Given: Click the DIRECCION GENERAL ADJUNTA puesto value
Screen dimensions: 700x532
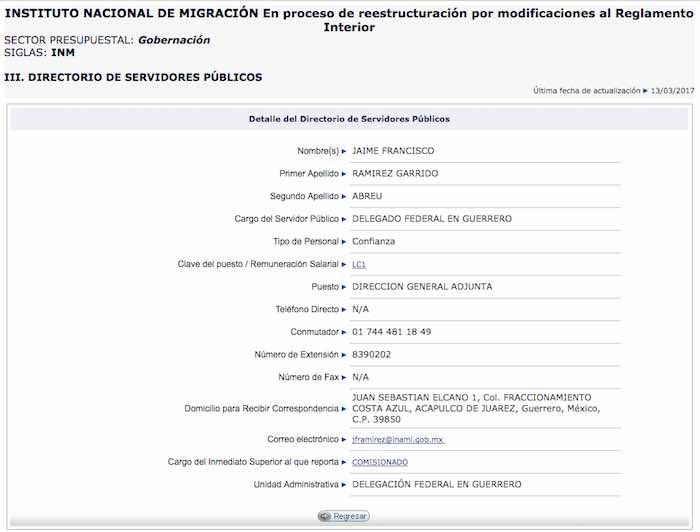Looking at the screenshot, I should coord(422,286).
